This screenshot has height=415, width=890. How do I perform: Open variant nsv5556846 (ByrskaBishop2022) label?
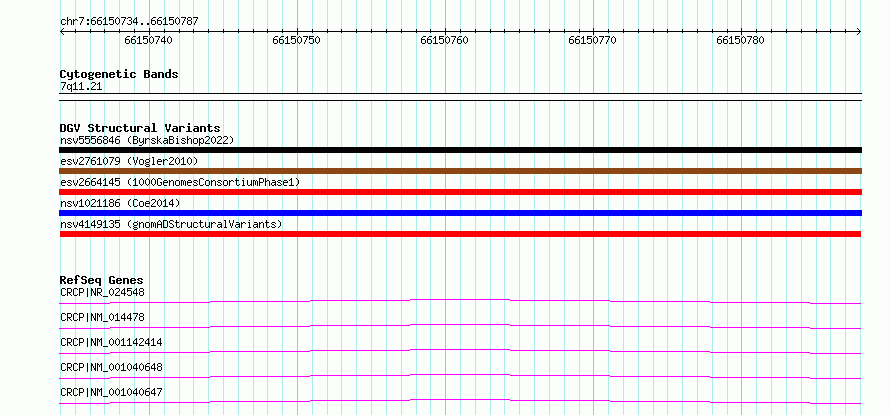click(147, 140)
